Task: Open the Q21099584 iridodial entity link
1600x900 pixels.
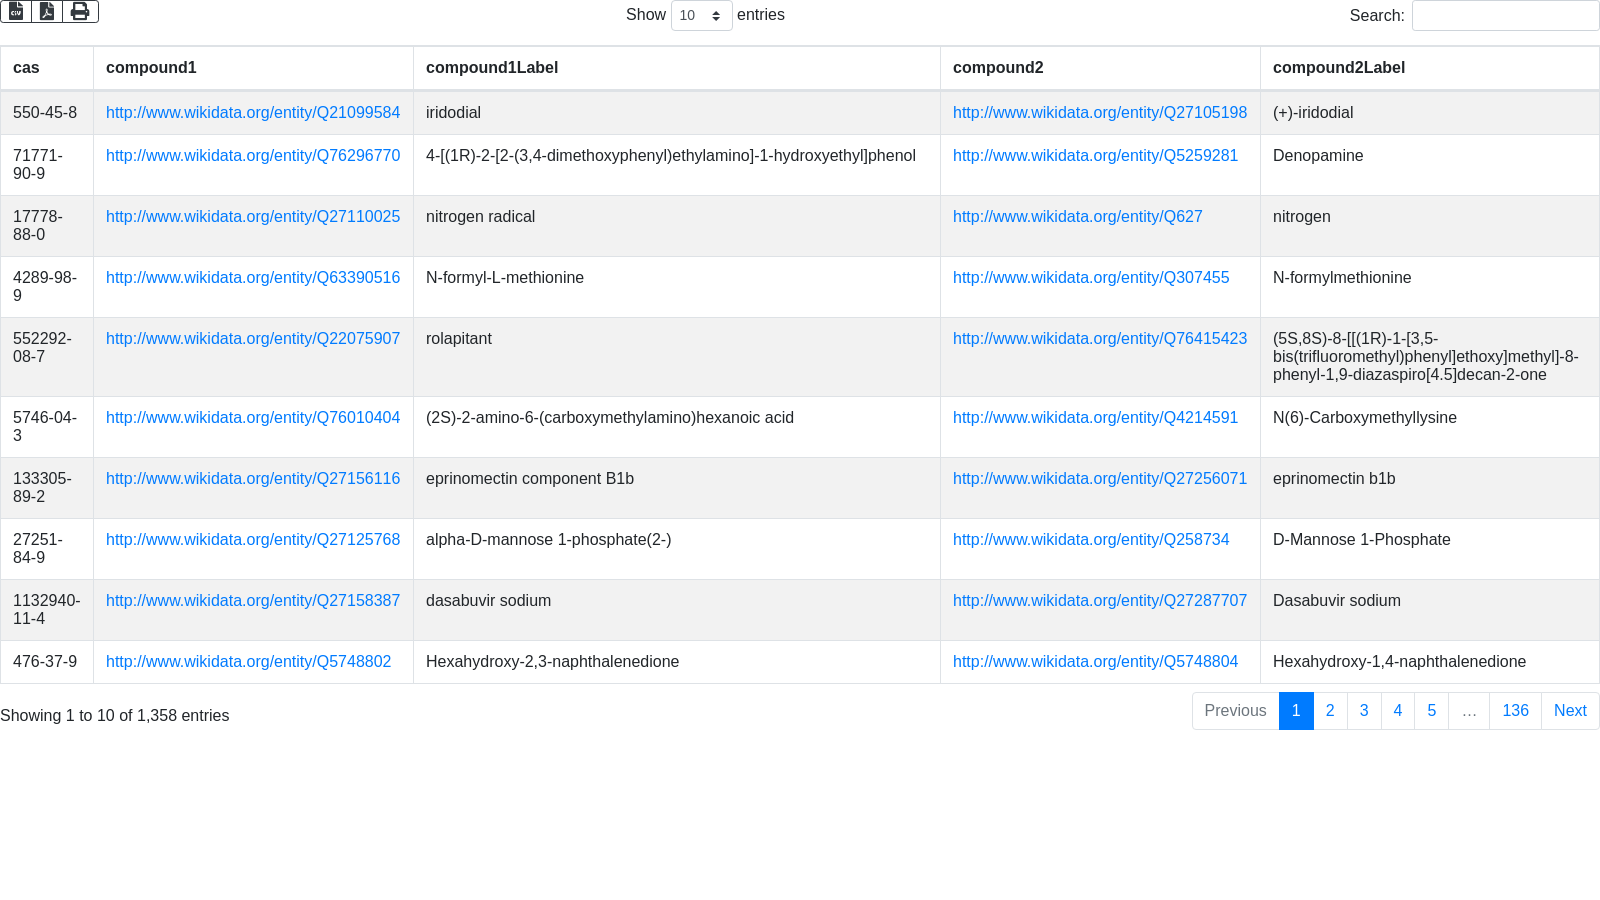Action: tap(253, 113)
